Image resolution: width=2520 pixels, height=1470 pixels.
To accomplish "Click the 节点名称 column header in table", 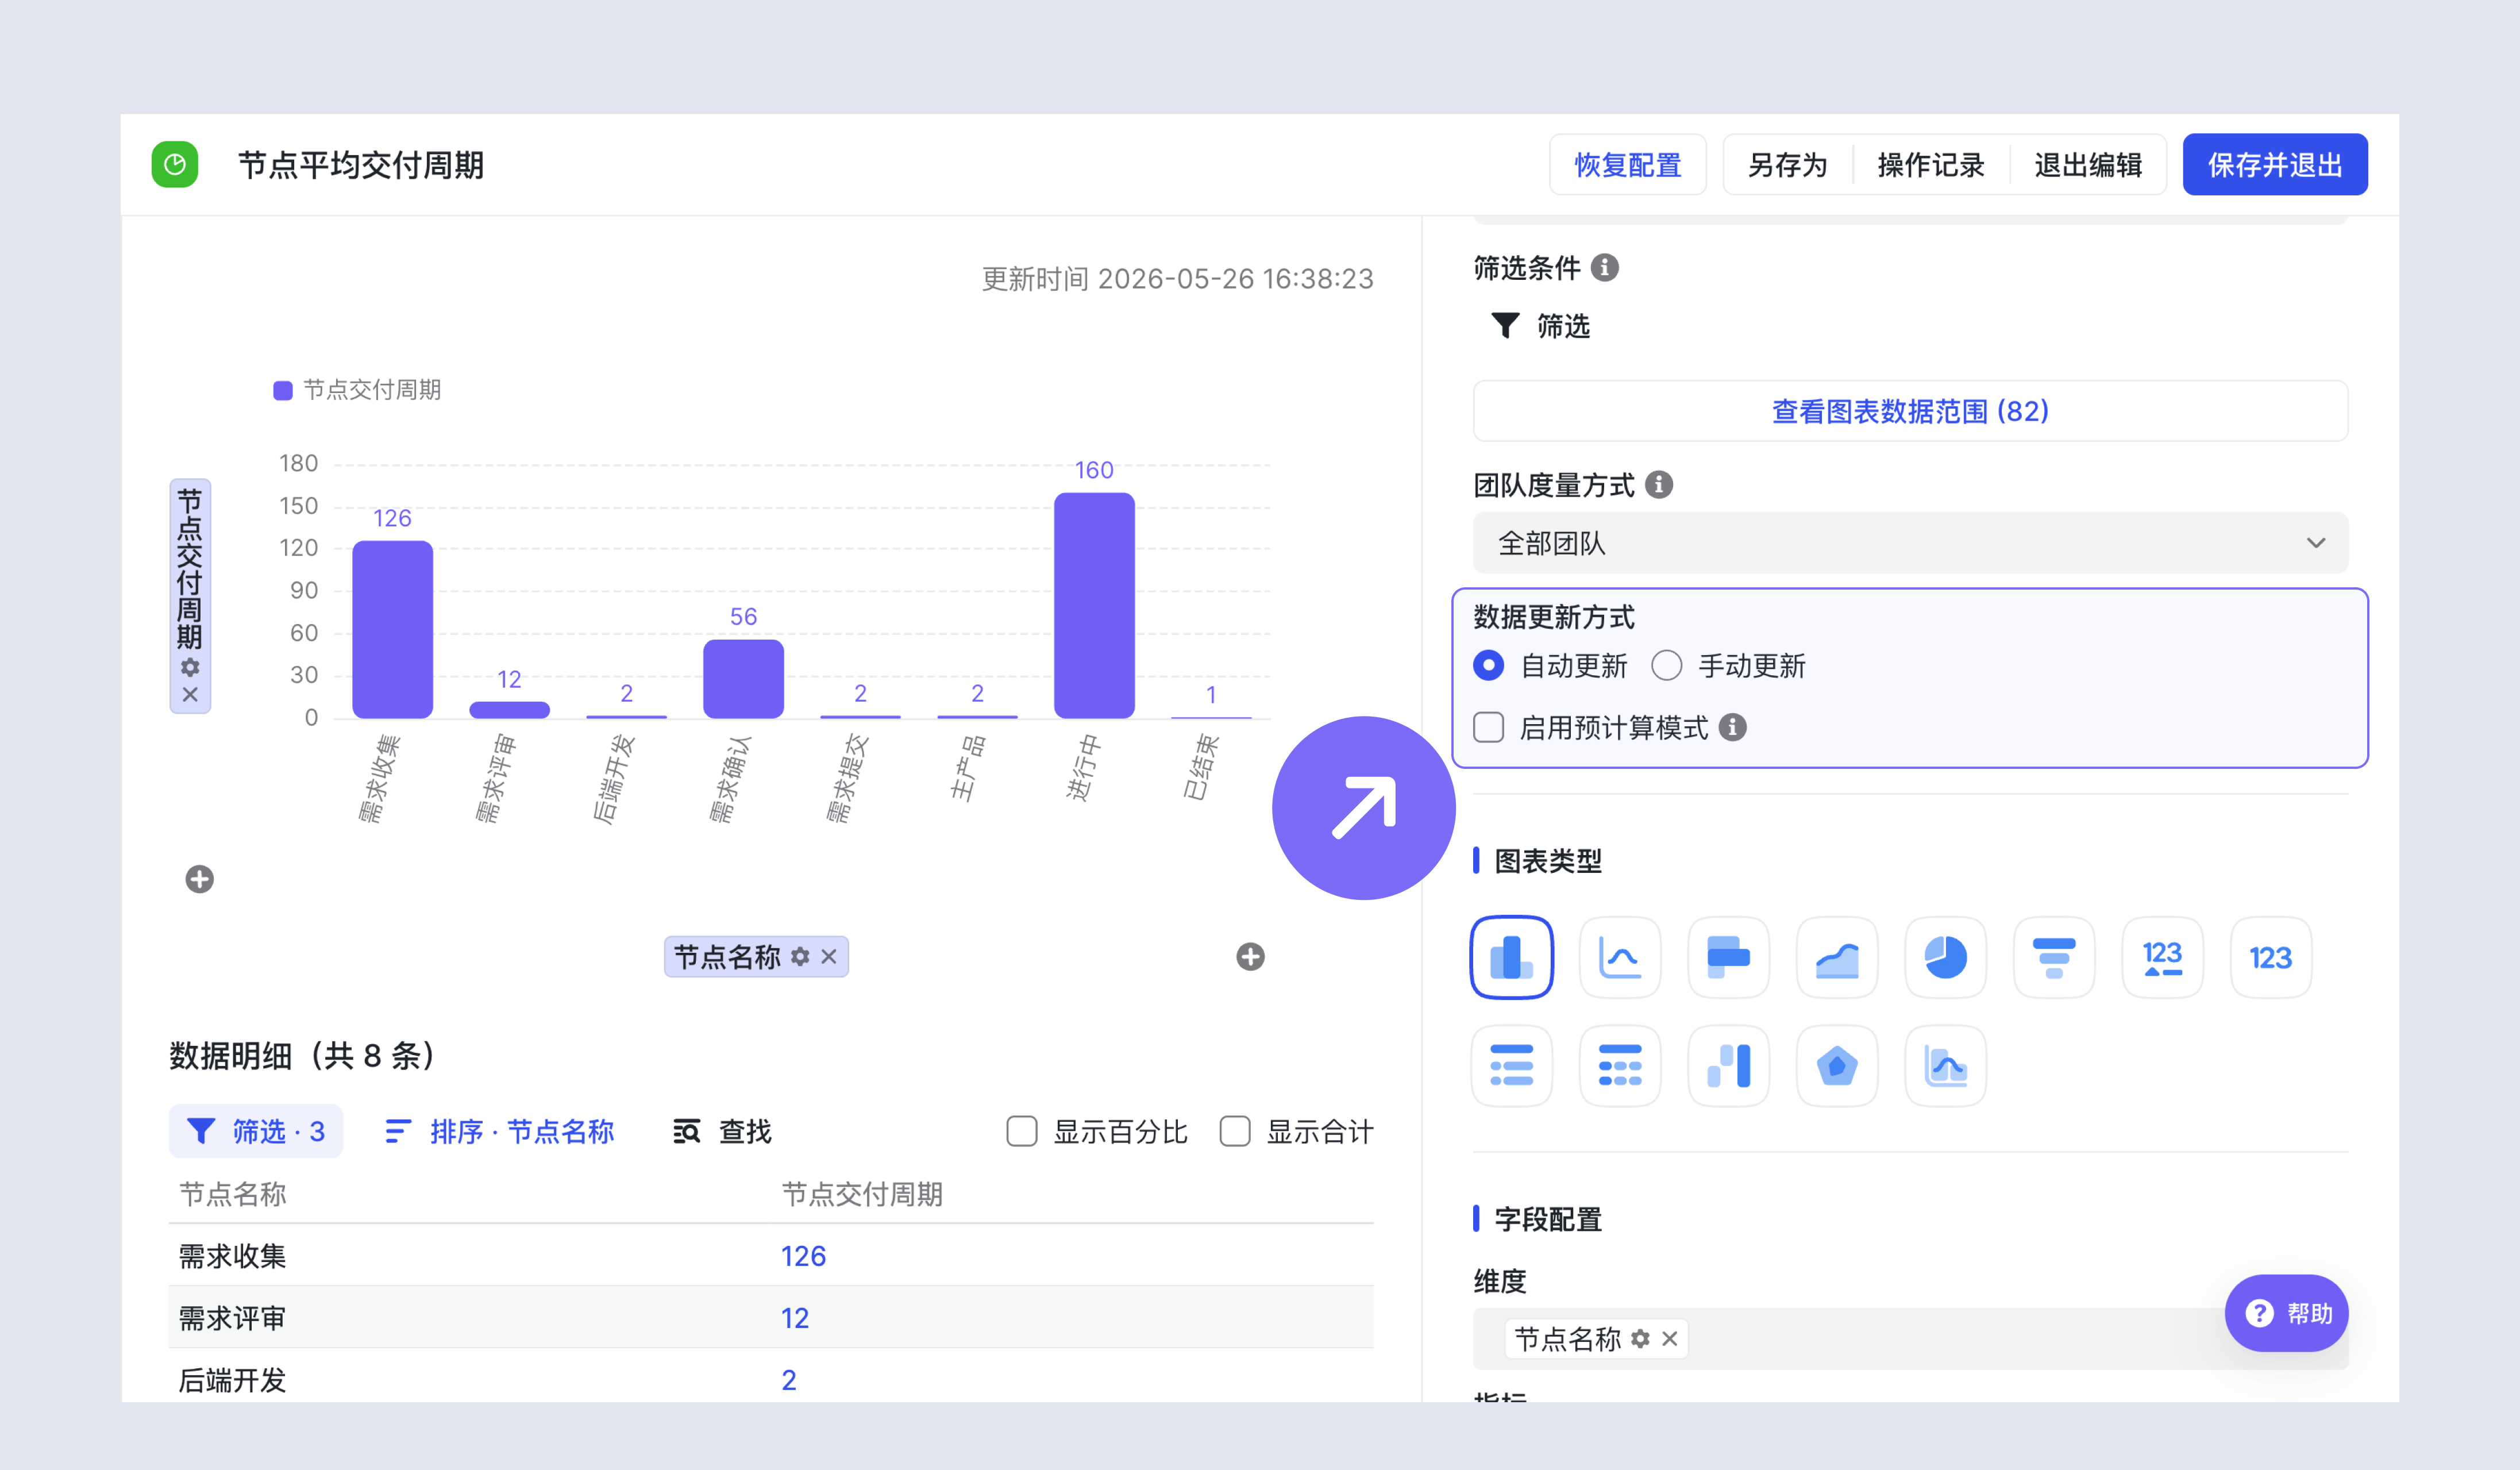I will (232, 1194).
